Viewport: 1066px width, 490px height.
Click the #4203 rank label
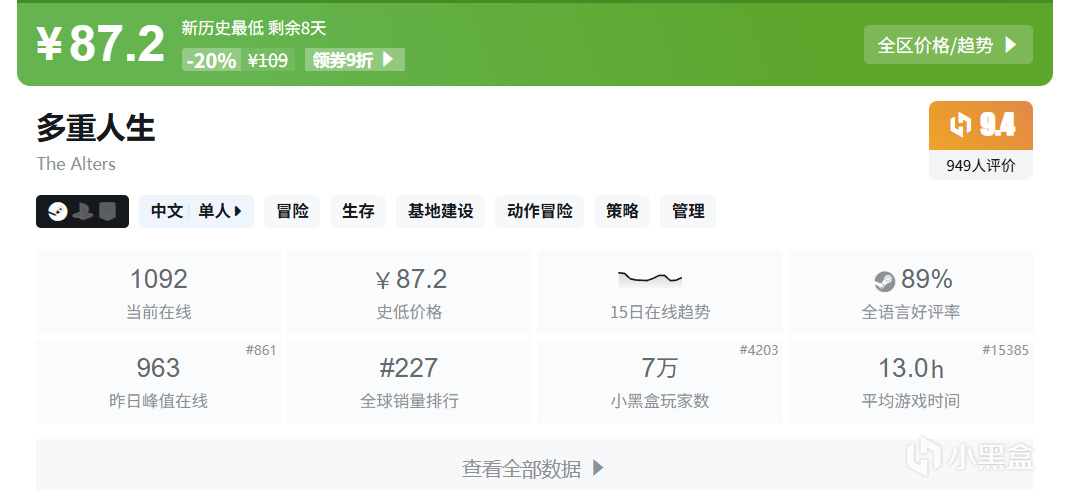coord(759,351)
